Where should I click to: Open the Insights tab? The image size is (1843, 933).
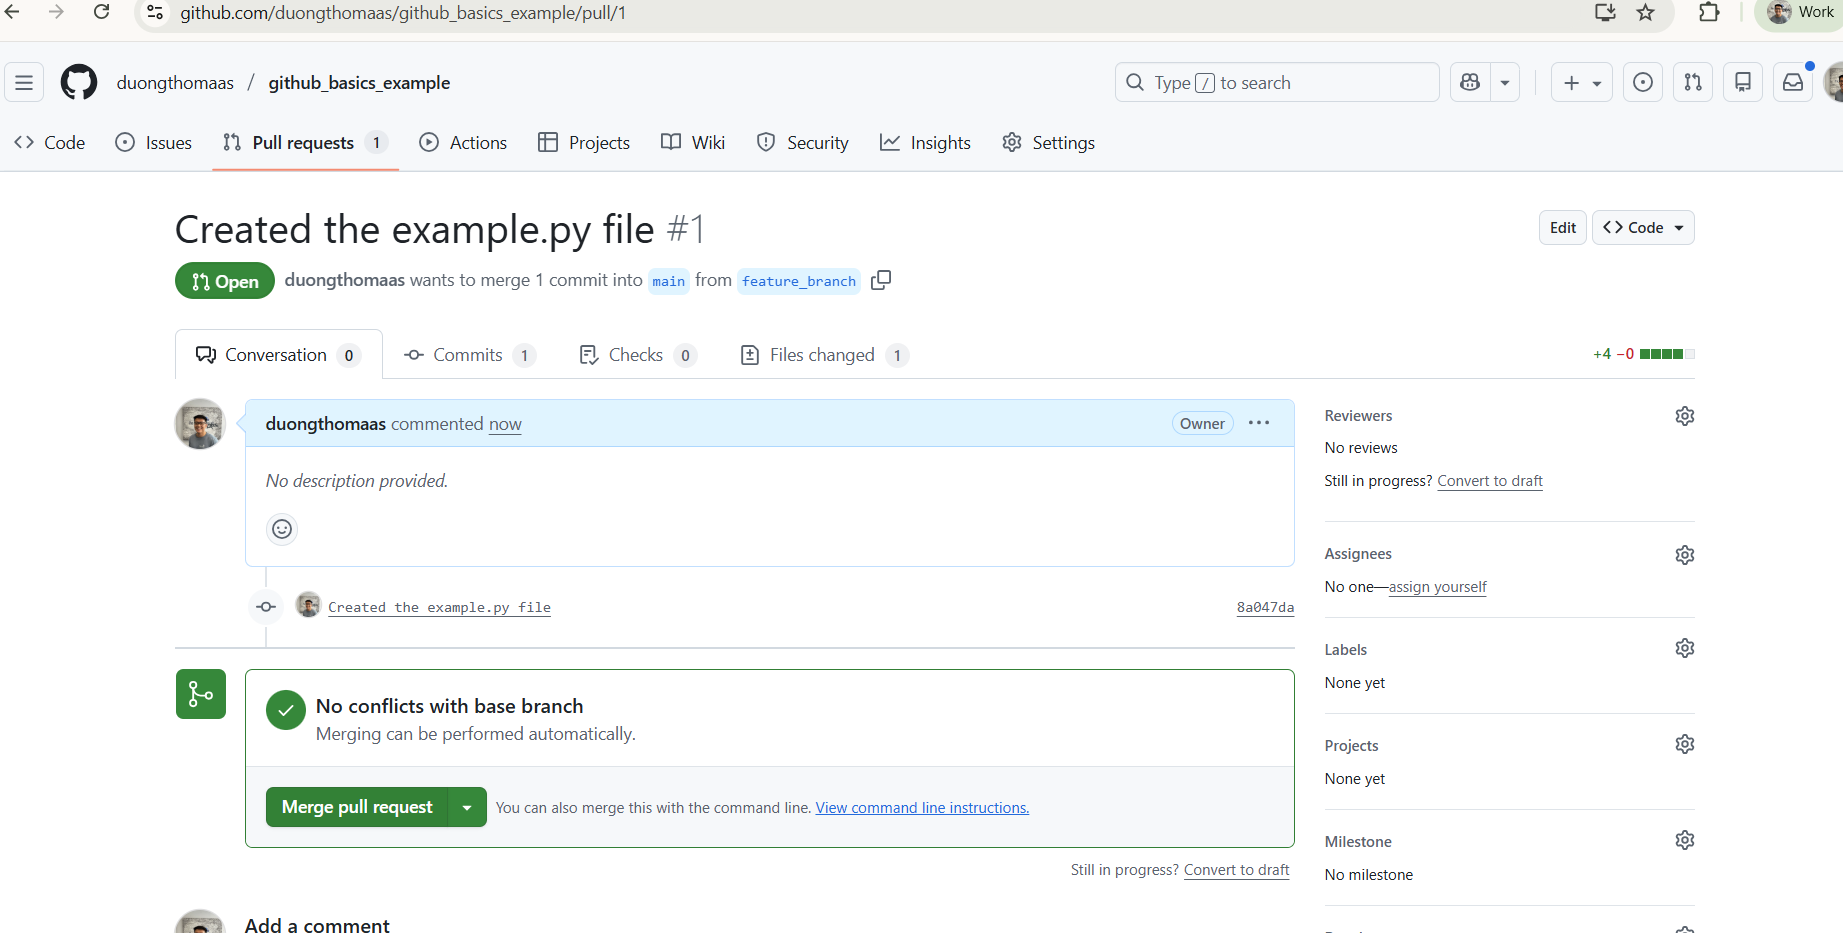click(925, 143)
